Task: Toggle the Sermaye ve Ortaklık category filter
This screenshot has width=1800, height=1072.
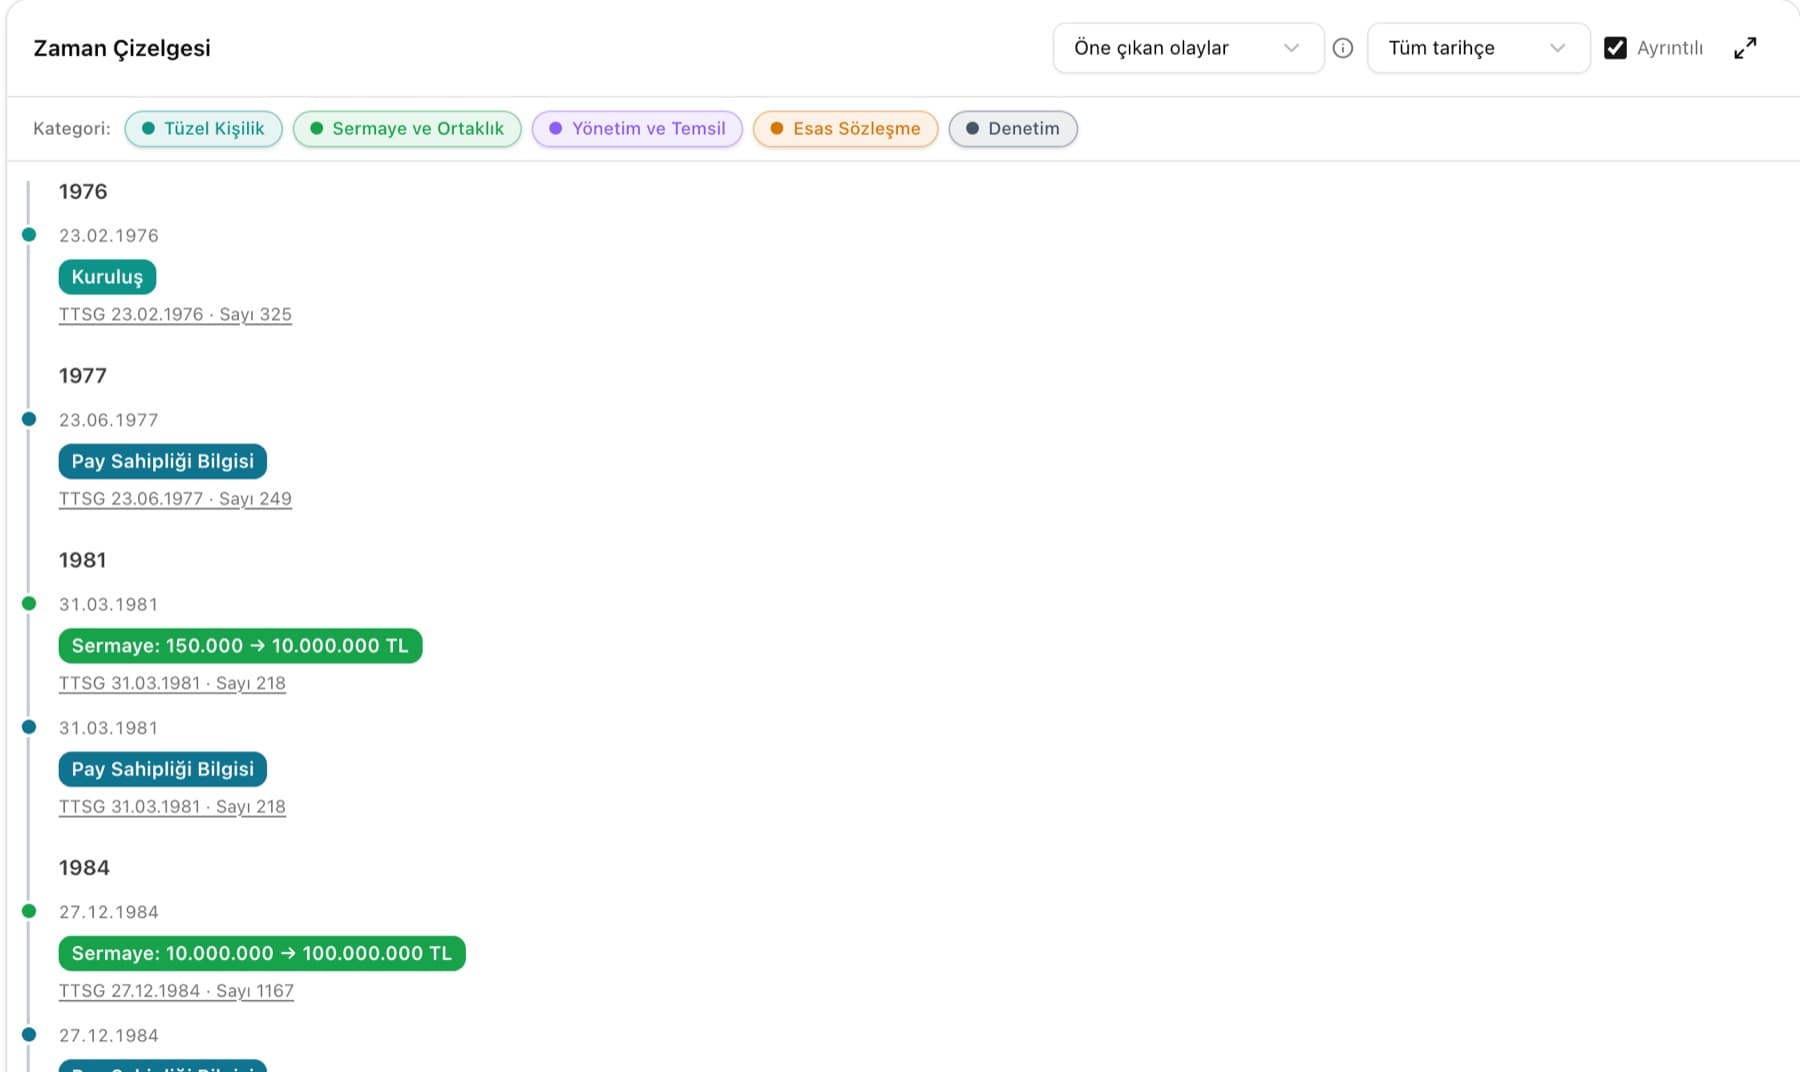Action: coord(407,128)
